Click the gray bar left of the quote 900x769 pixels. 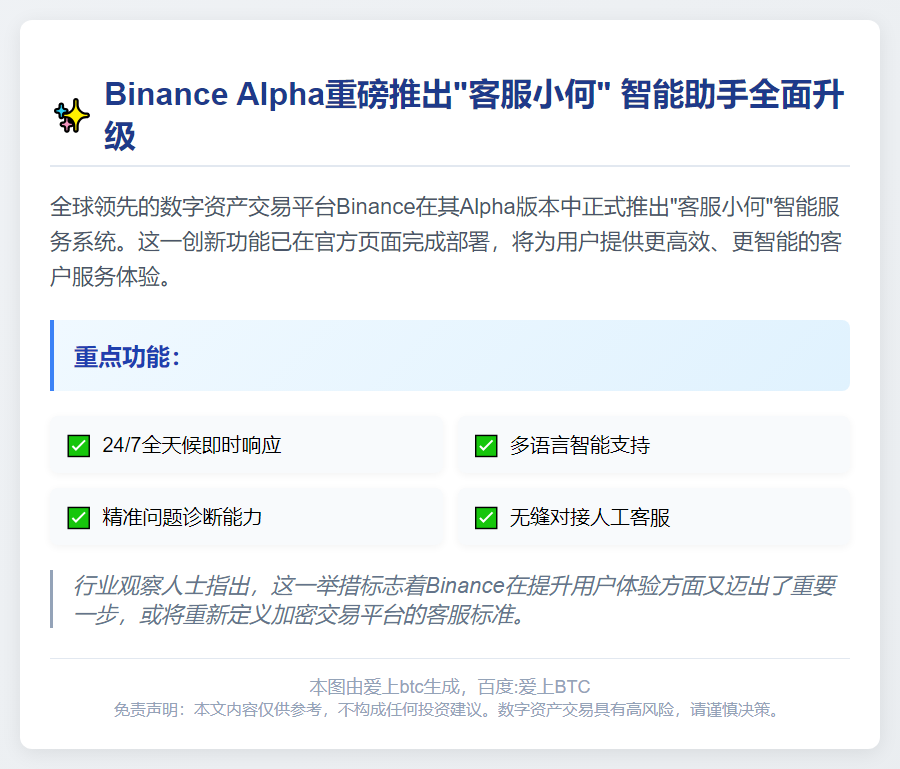coord(51,599)
